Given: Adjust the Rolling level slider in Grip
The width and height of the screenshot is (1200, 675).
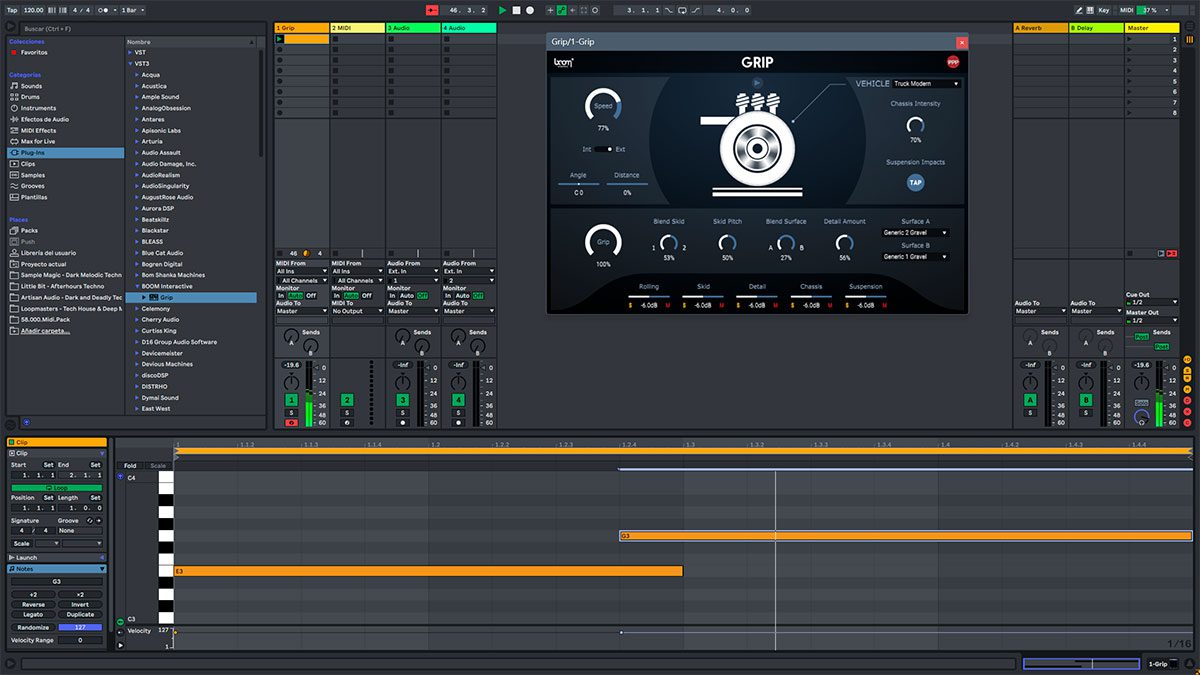Looking at the screenshot, I should [649, 296].
